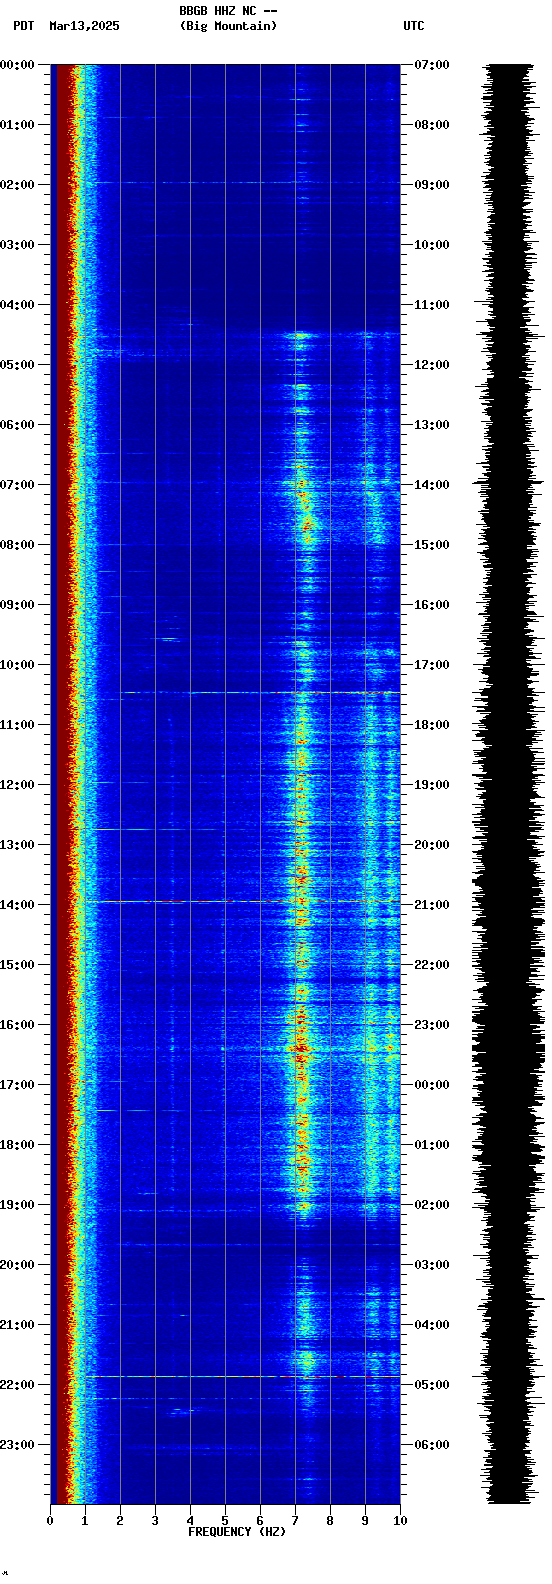
Task: Click the PDT '05:00' time label
Action: point(17,365)
